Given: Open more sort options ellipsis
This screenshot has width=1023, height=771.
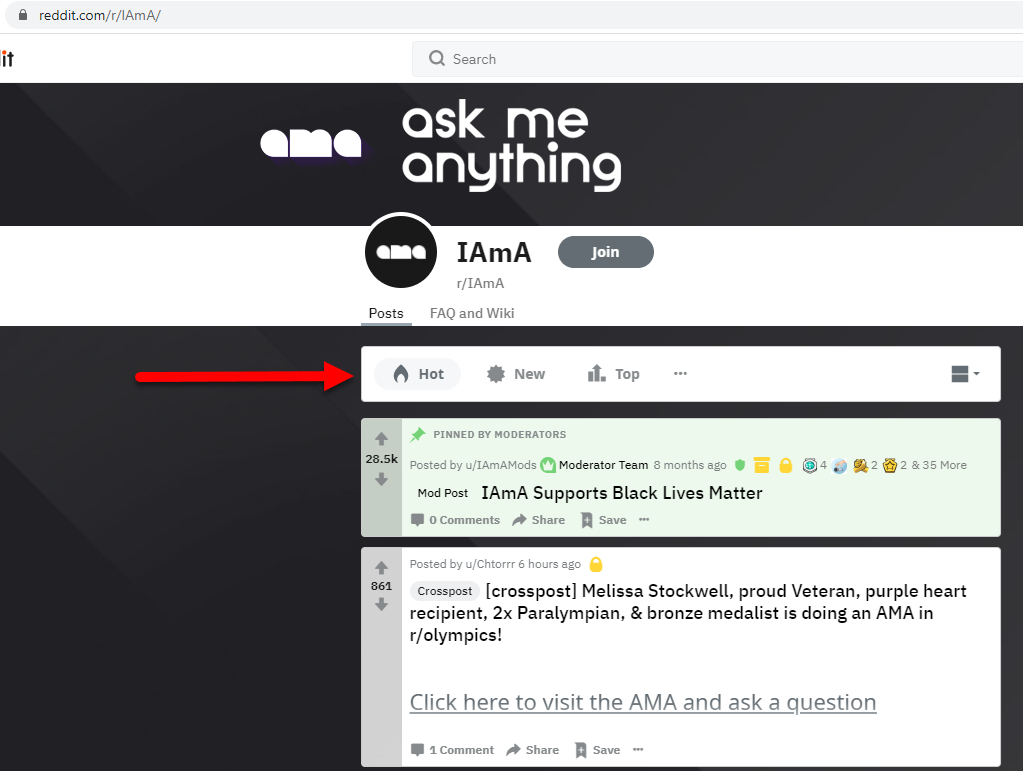Looking at the screenshot, I should (680, 374).
